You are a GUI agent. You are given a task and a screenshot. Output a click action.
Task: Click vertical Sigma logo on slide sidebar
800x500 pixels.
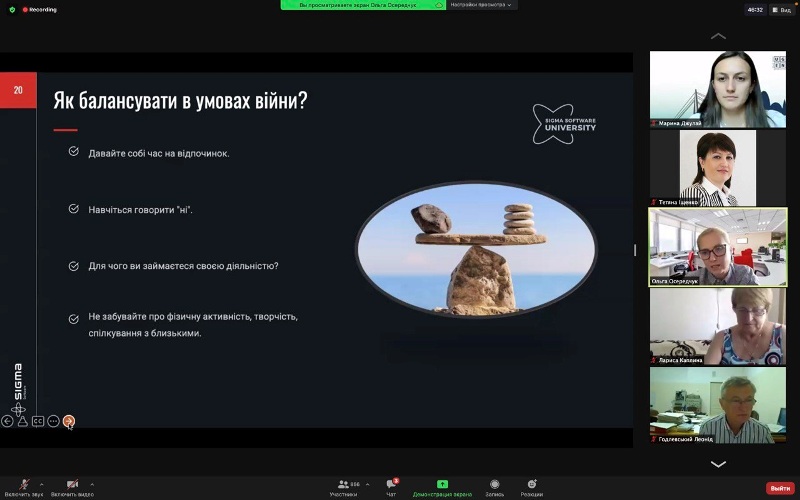tap(18, 389)
